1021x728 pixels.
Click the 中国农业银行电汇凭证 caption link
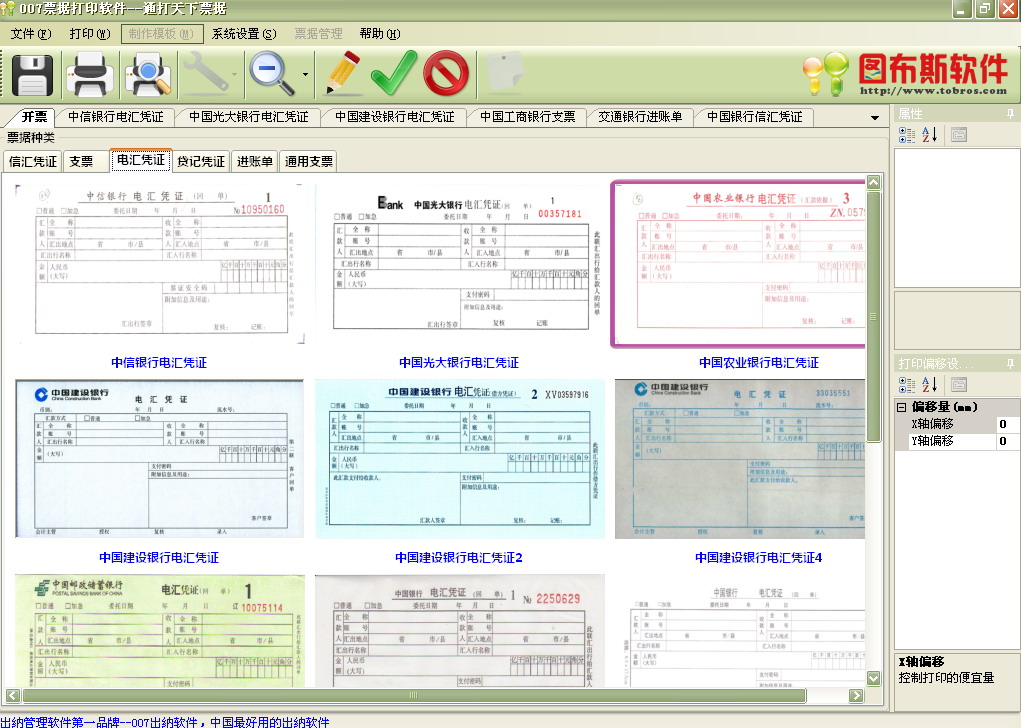click(x=759, y=363)
